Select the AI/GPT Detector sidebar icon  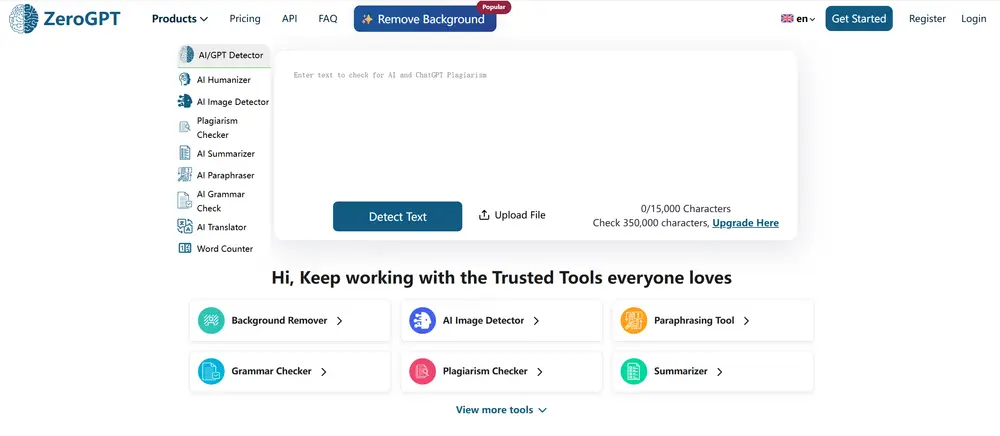tap(186, 55)
